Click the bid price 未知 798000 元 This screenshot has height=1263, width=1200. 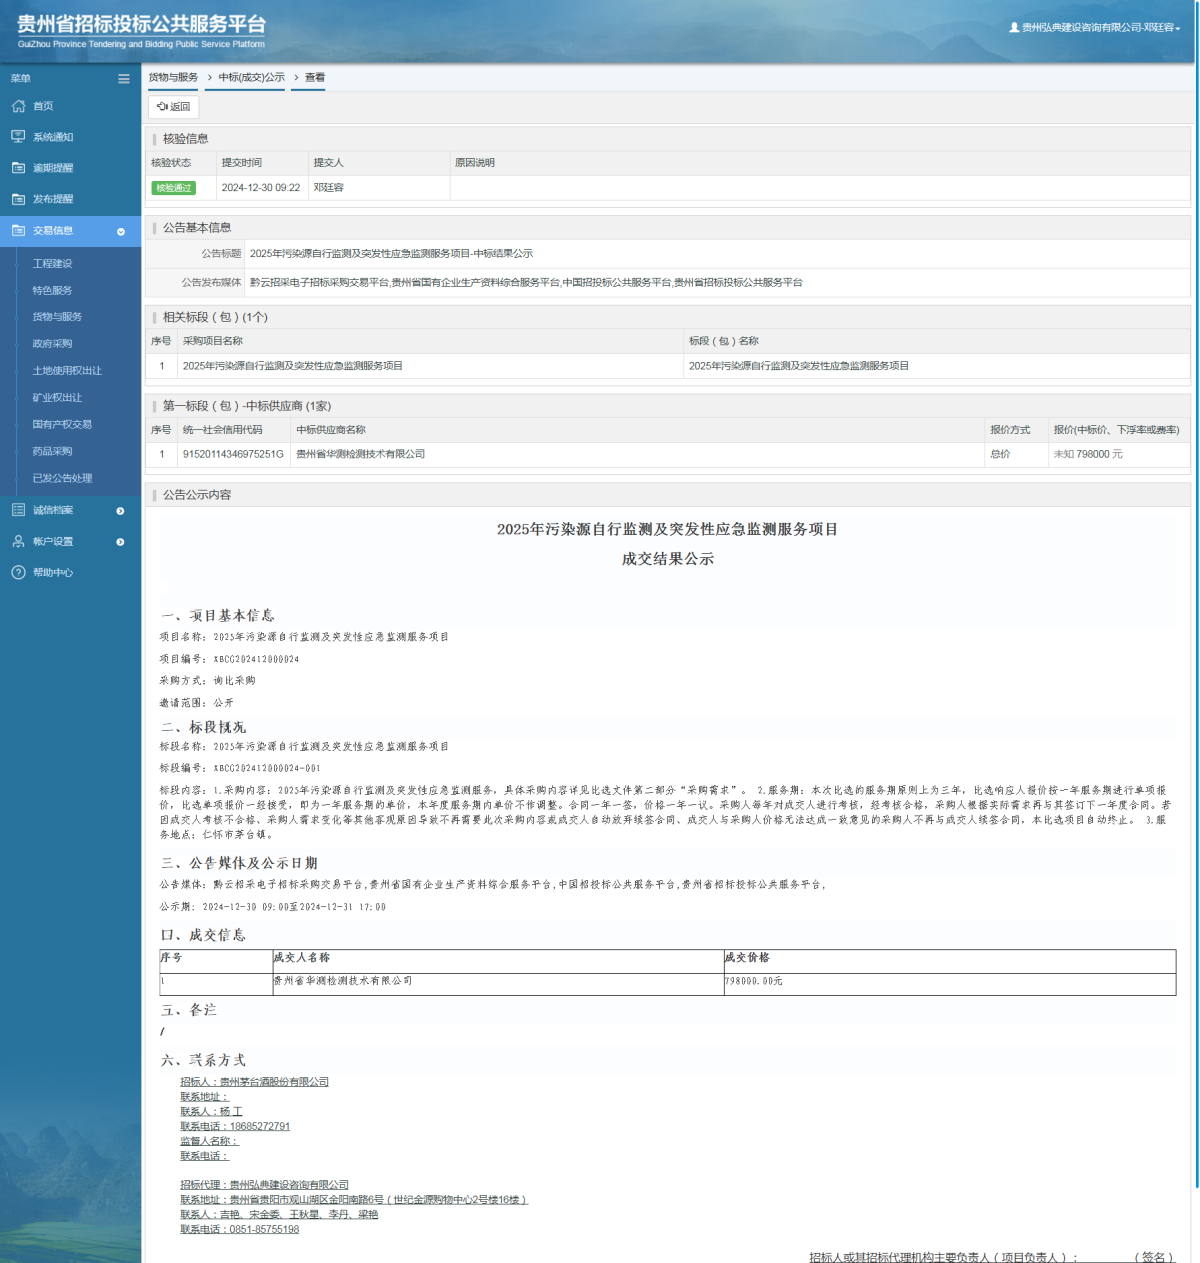point(1088,454)
